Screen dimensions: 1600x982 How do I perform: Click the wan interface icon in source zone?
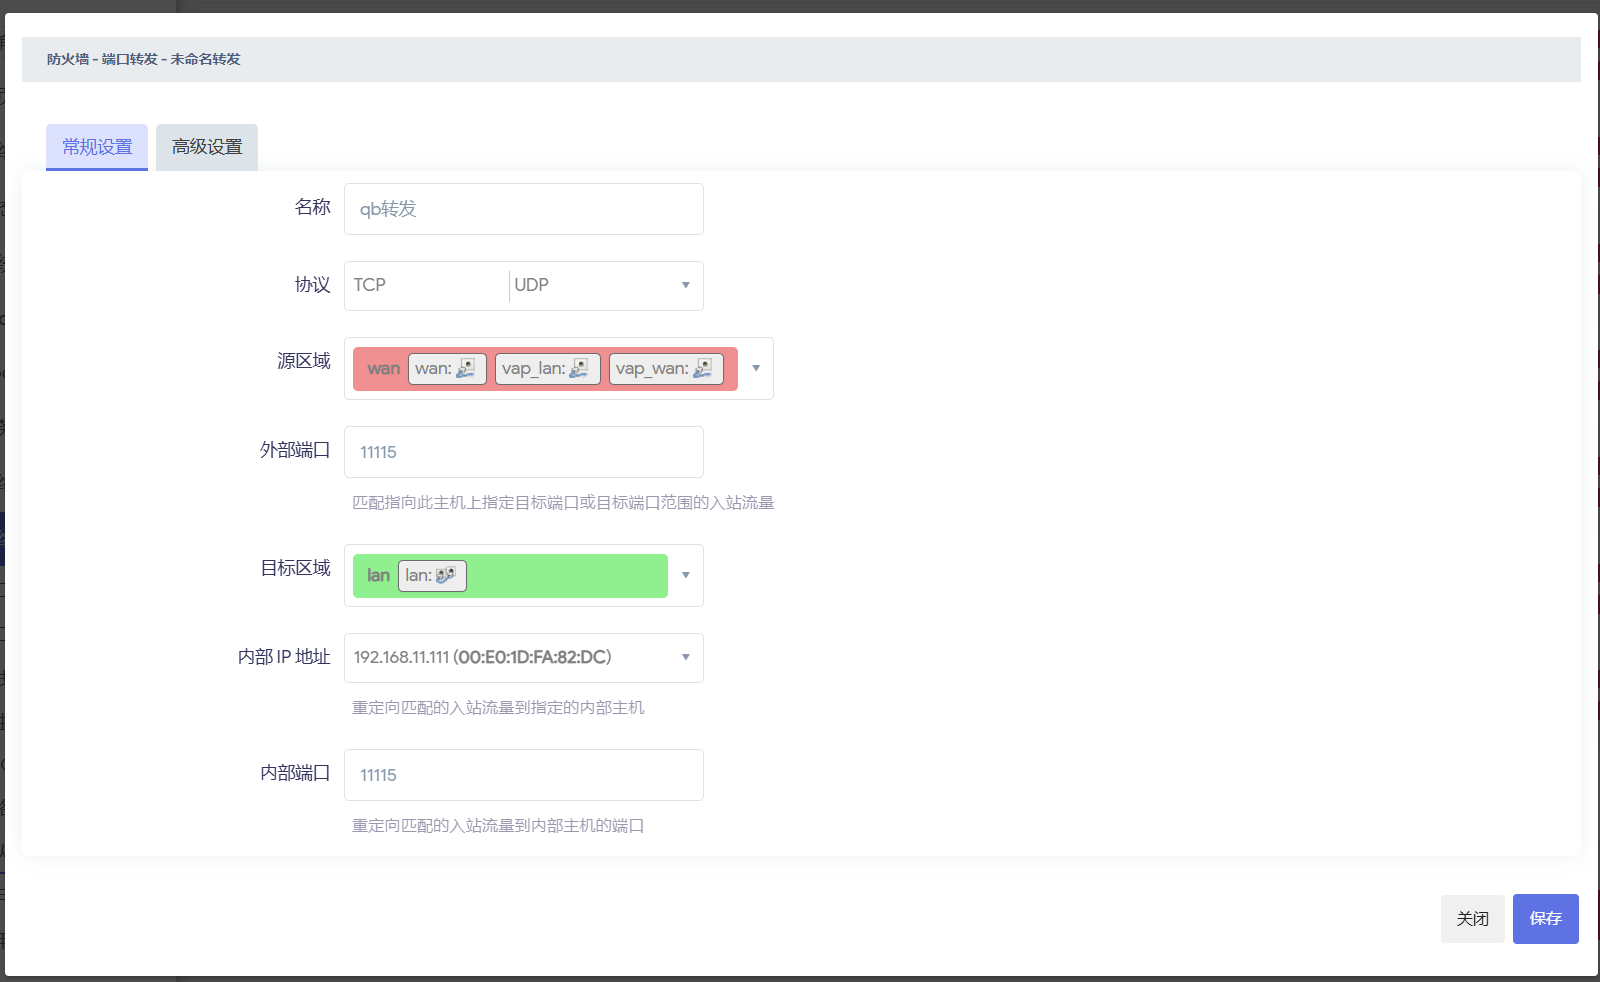466,369
